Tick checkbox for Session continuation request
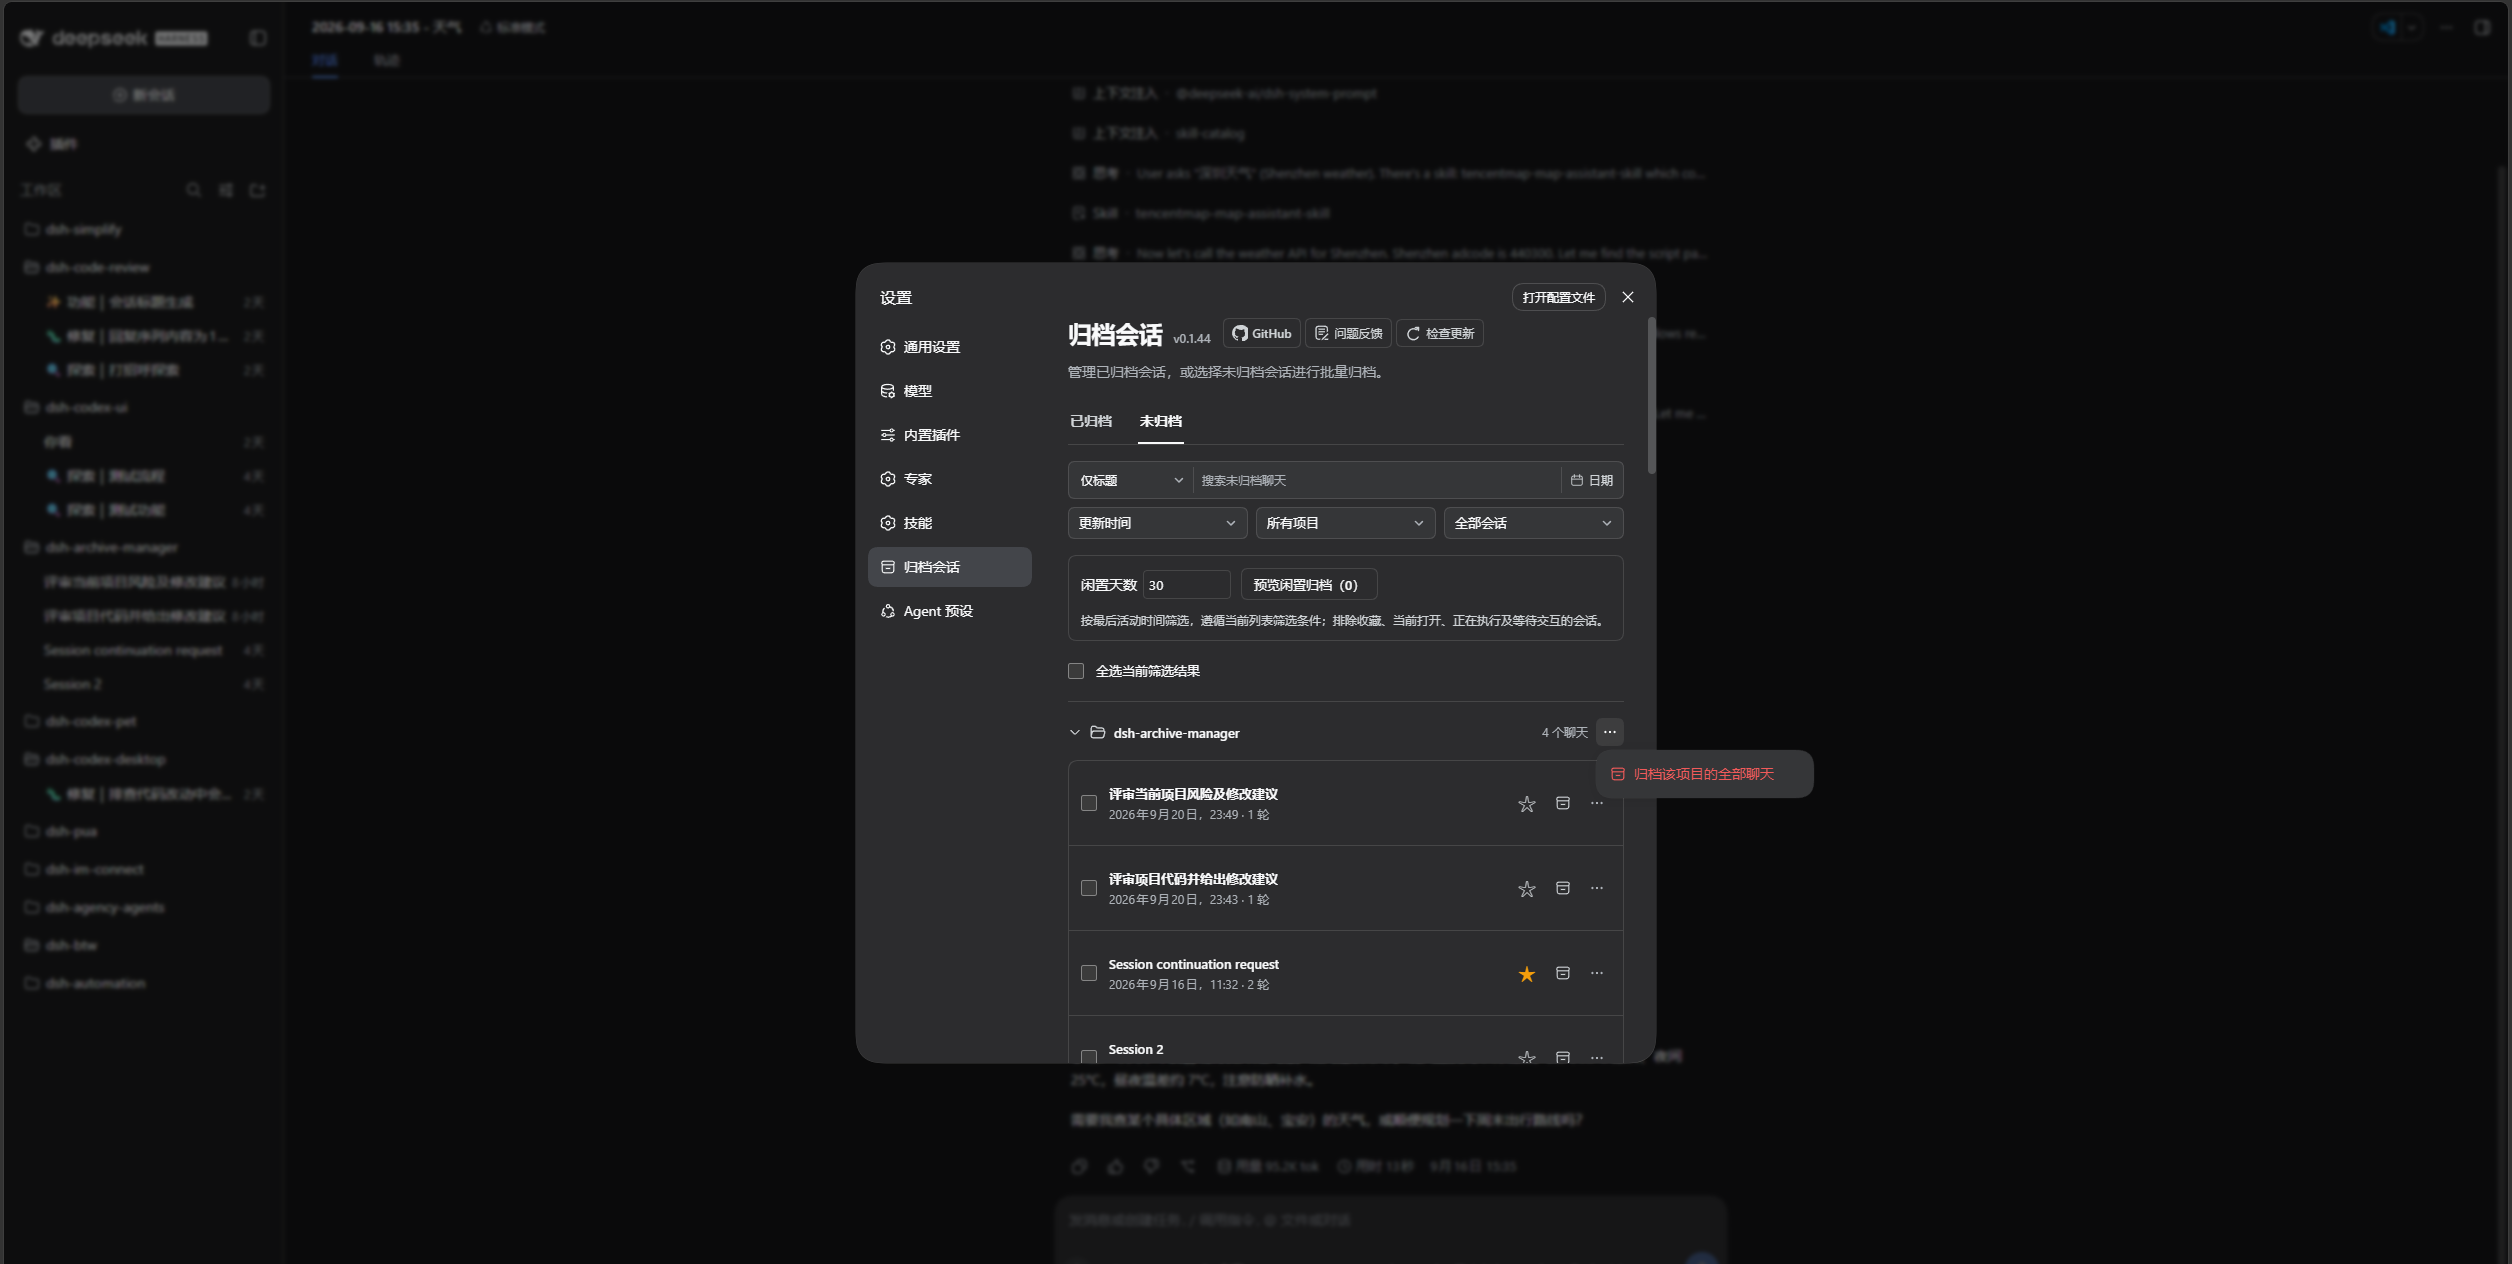Image resolution: width=2512 pixels, height=1264 pixels. pyautogui.click(x=1089, y=973)
